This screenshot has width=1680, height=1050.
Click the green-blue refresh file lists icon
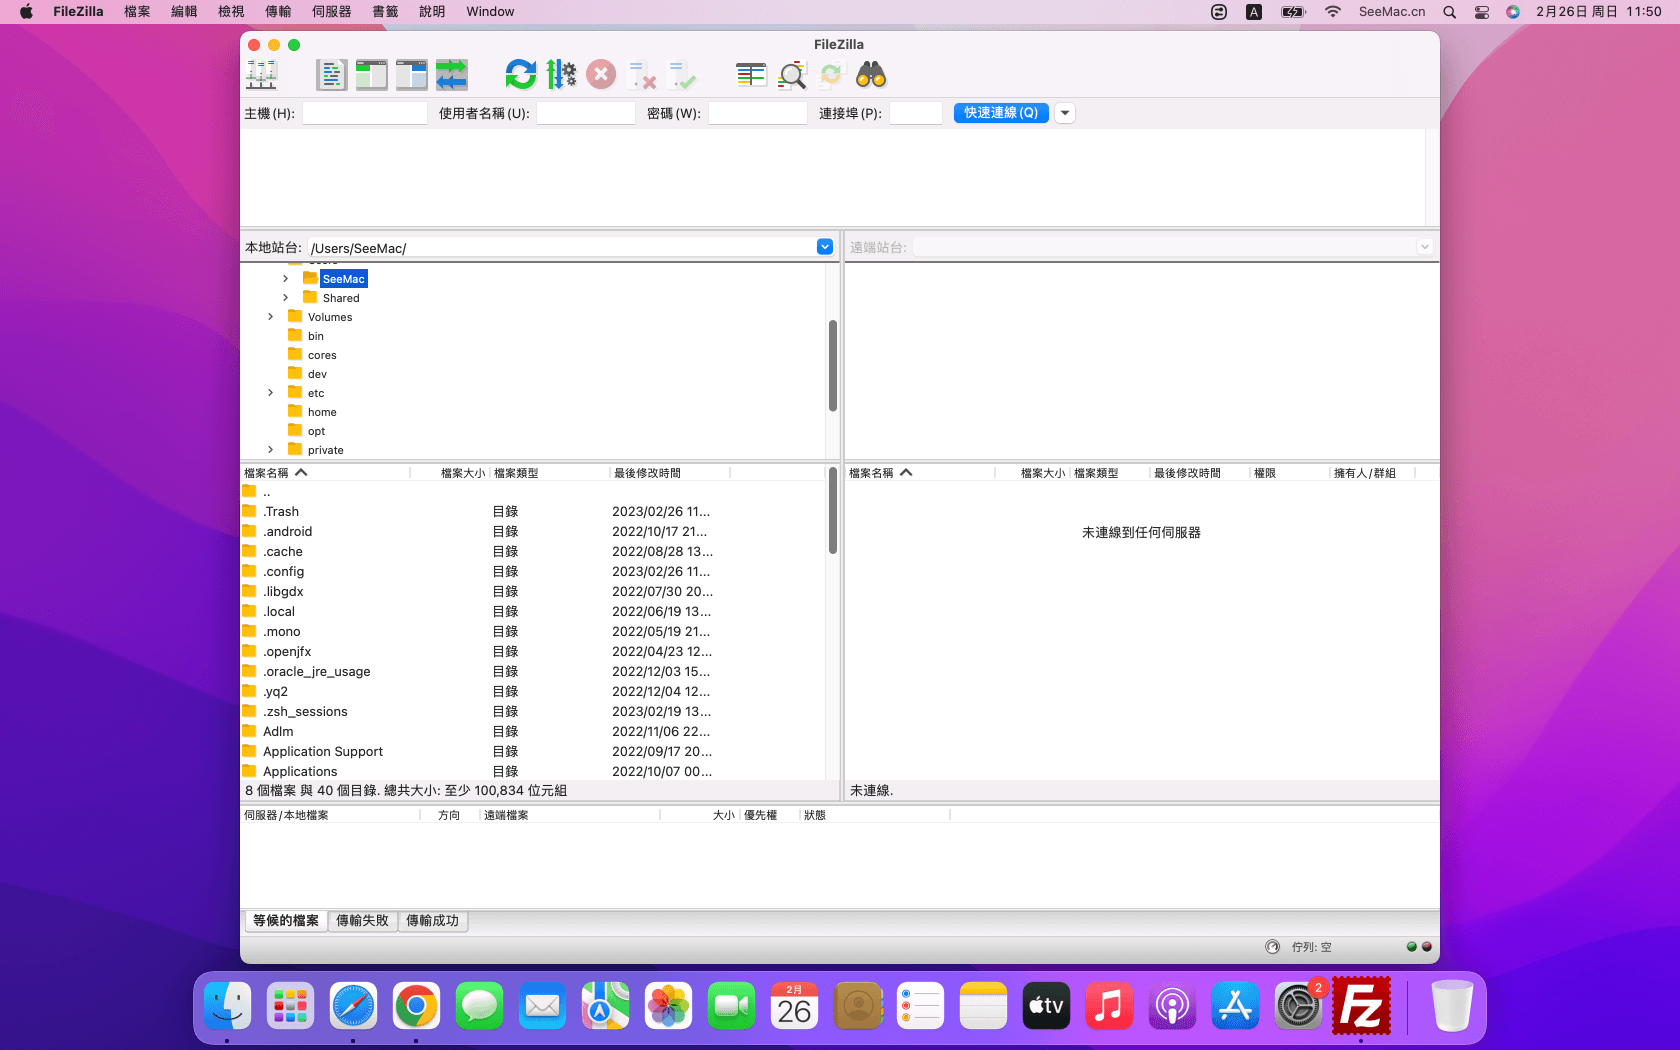click(x=520, y=75)
